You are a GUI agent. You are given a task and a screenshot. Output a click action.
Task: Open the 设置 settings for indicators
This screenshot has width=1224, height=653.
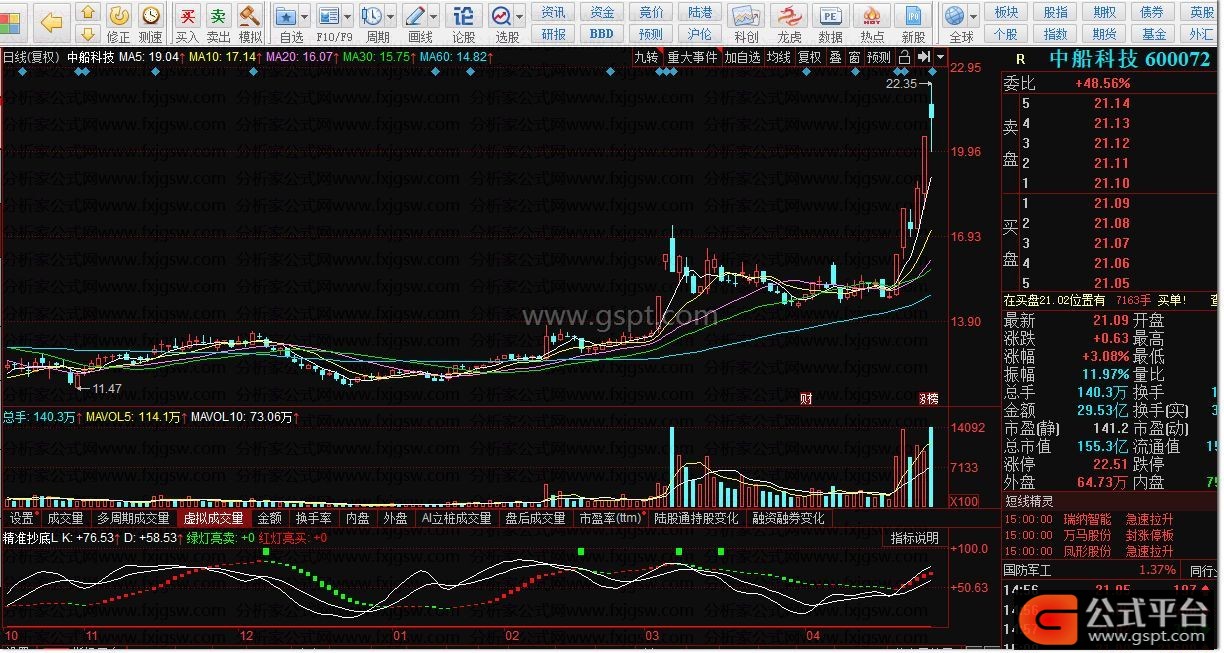22,518
